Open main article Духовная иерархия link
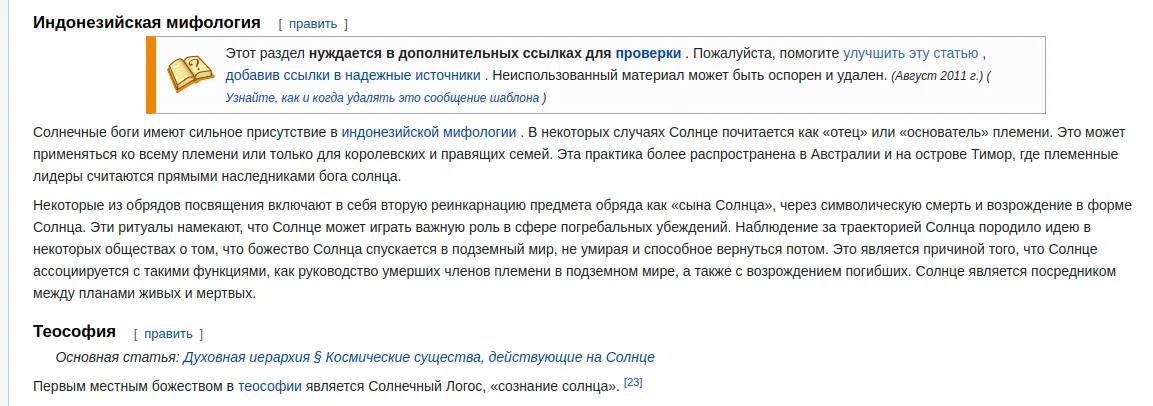Viewport: 1153px width, 406px height. 418,357
